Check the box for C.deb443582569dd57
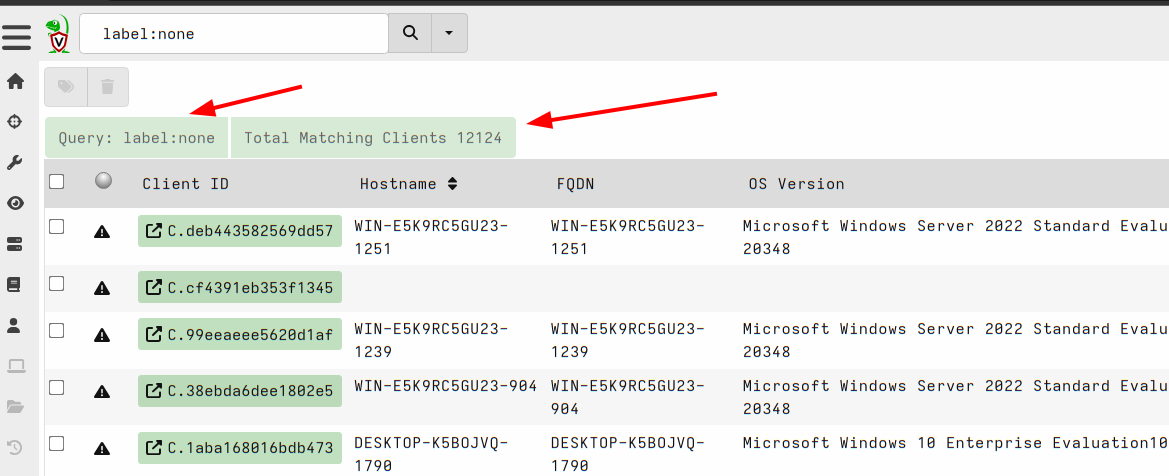 point(57,227)
